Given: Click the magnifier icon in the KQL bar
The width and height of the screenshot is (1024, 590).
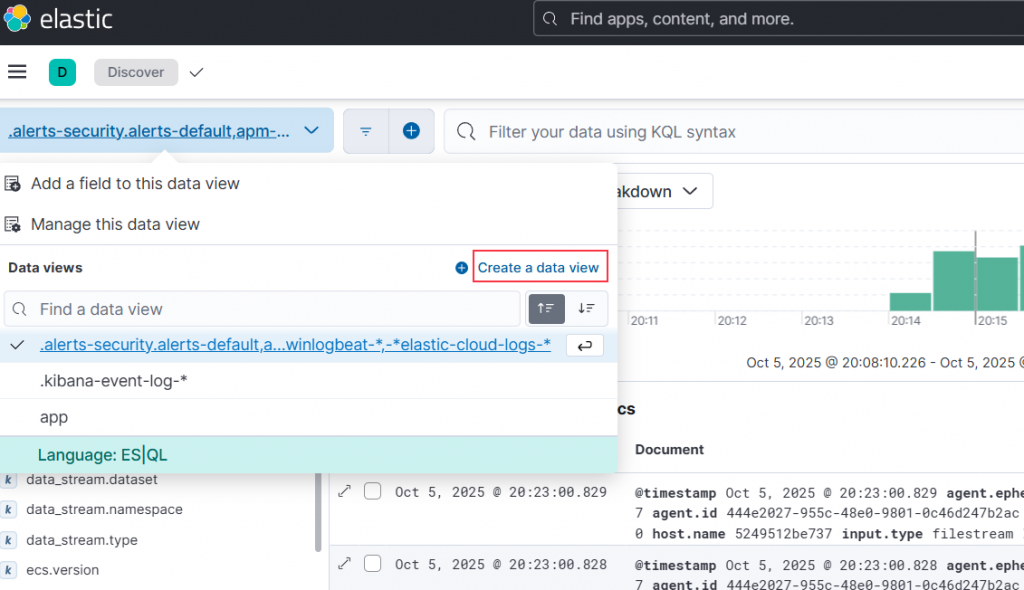Looking at the screenshot, I should pyautogui.click(x=466, y=131).
